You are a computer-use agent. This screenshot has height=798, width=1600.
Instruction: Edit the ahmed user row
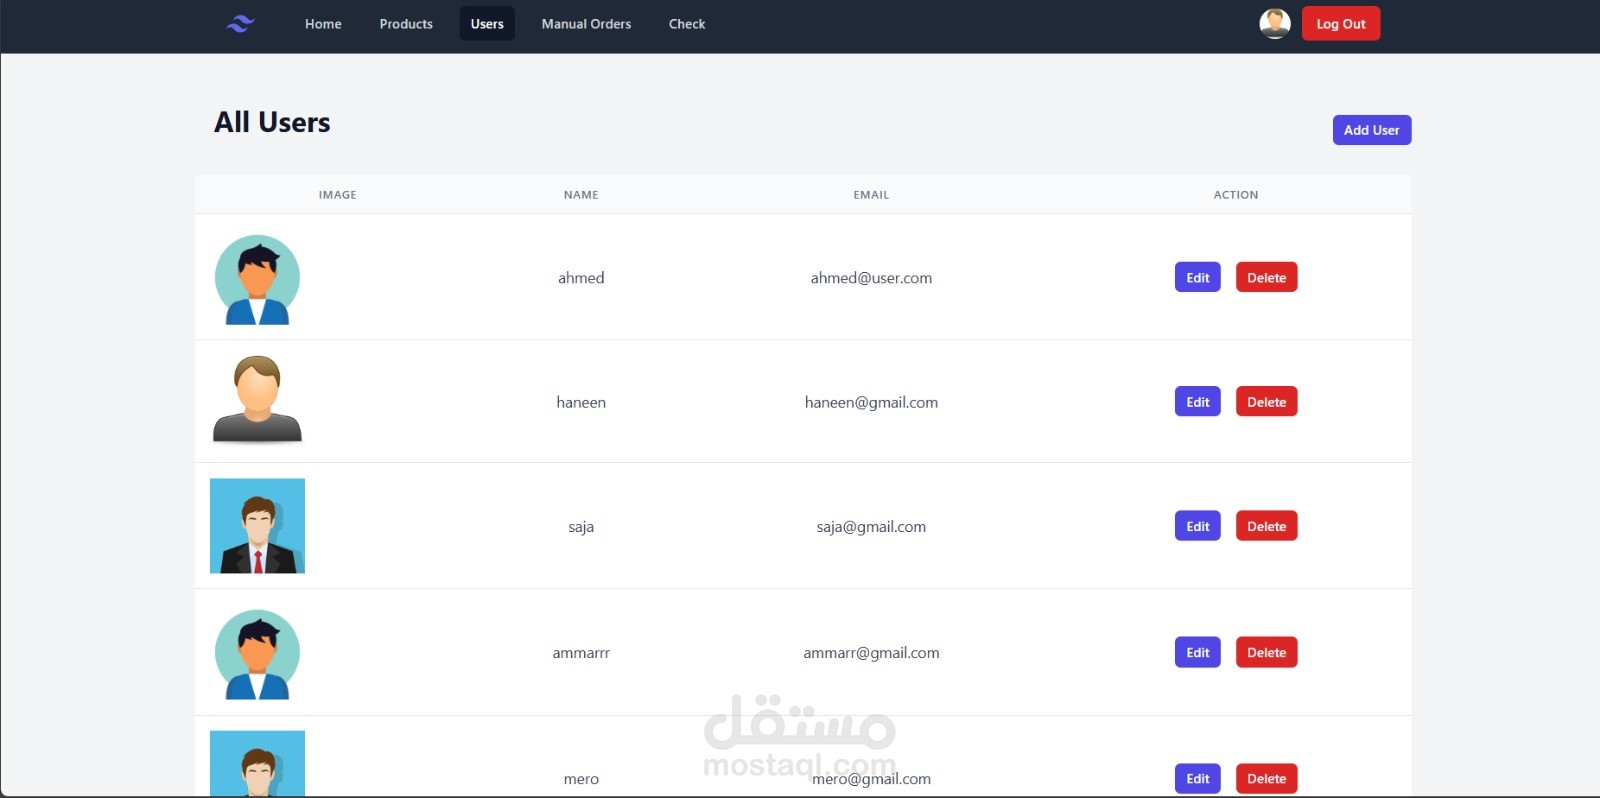1198,277
